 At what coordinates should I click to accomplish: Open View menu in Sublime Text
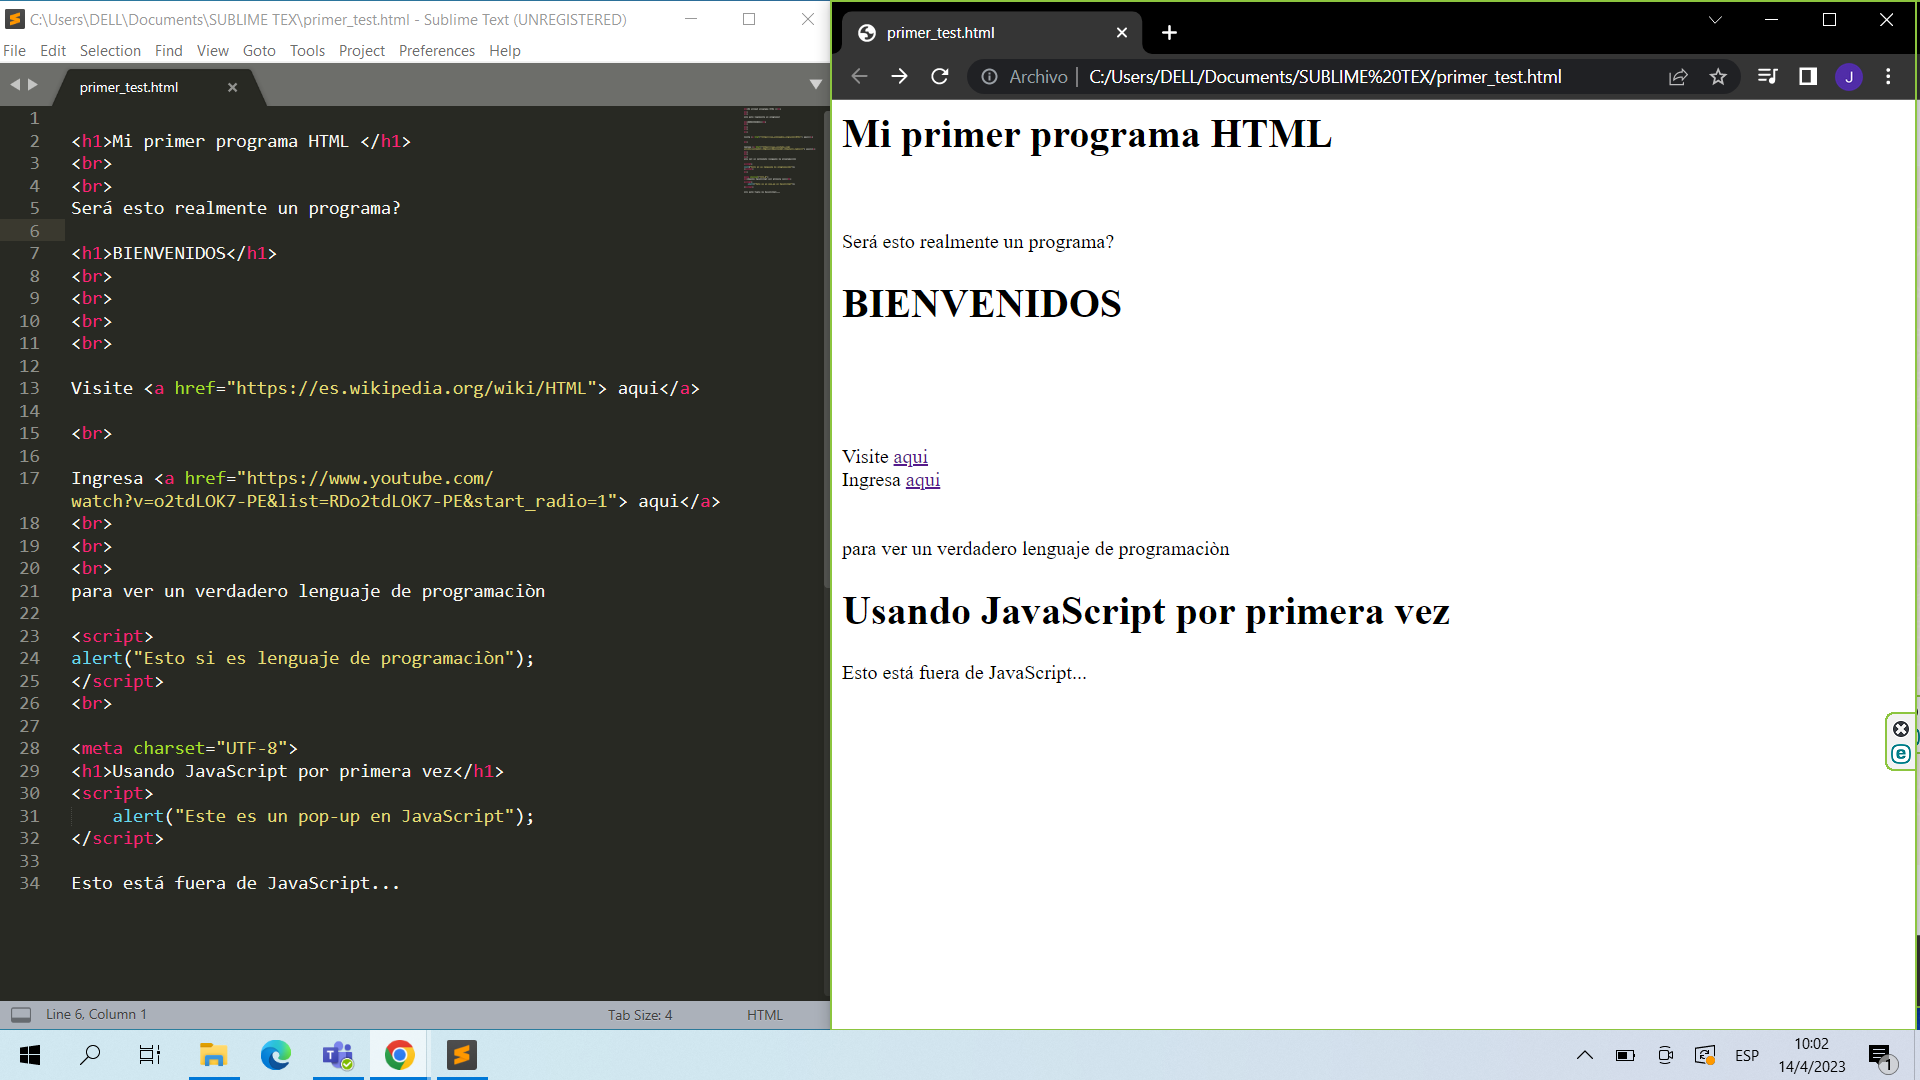click(213, 51)
